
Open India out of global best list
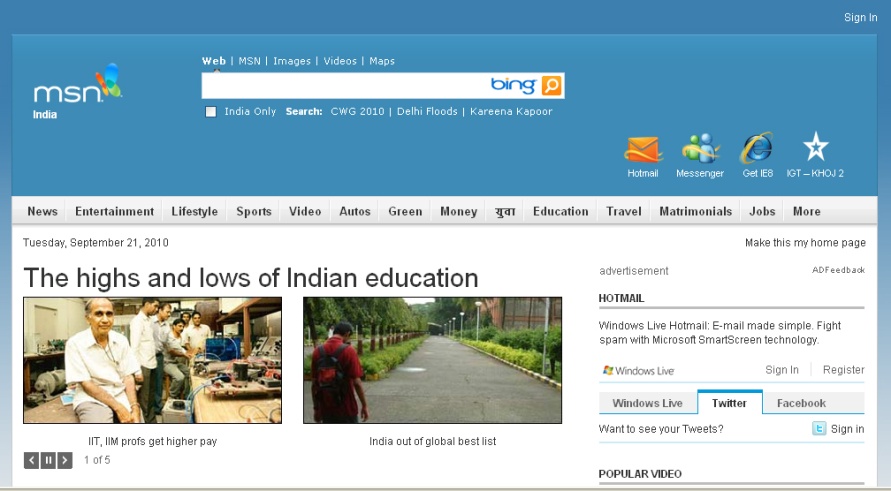432,441
